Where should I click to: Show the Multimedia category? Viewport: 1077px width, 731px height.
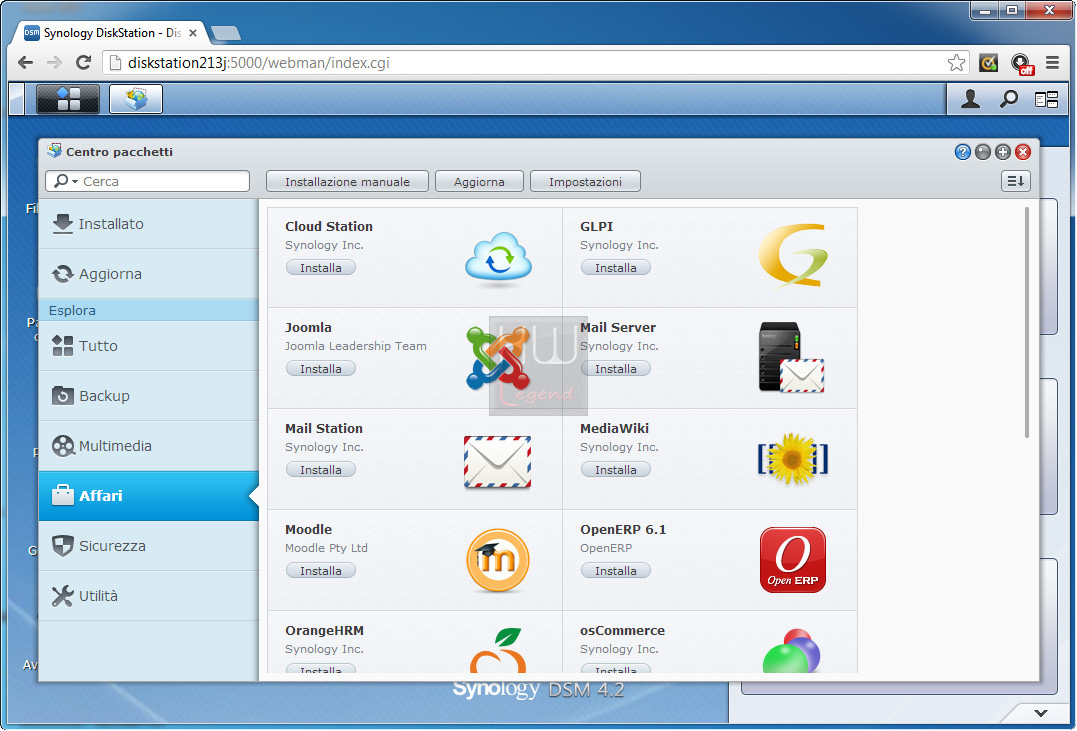tap(149, 446)
